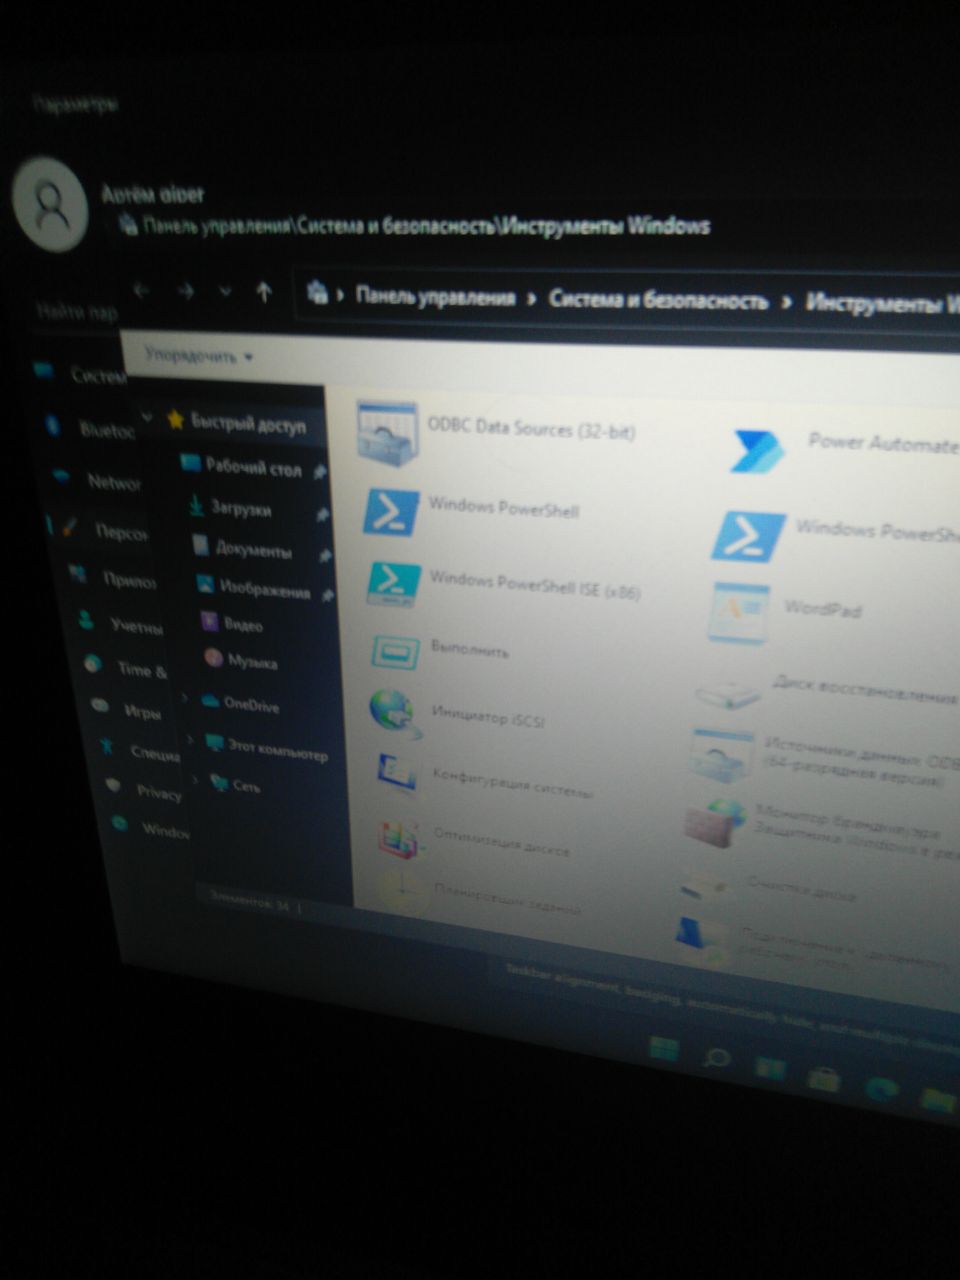Select Windows Update in Settings sidebar
960x1280 pixels.
(x=151, y=828)
